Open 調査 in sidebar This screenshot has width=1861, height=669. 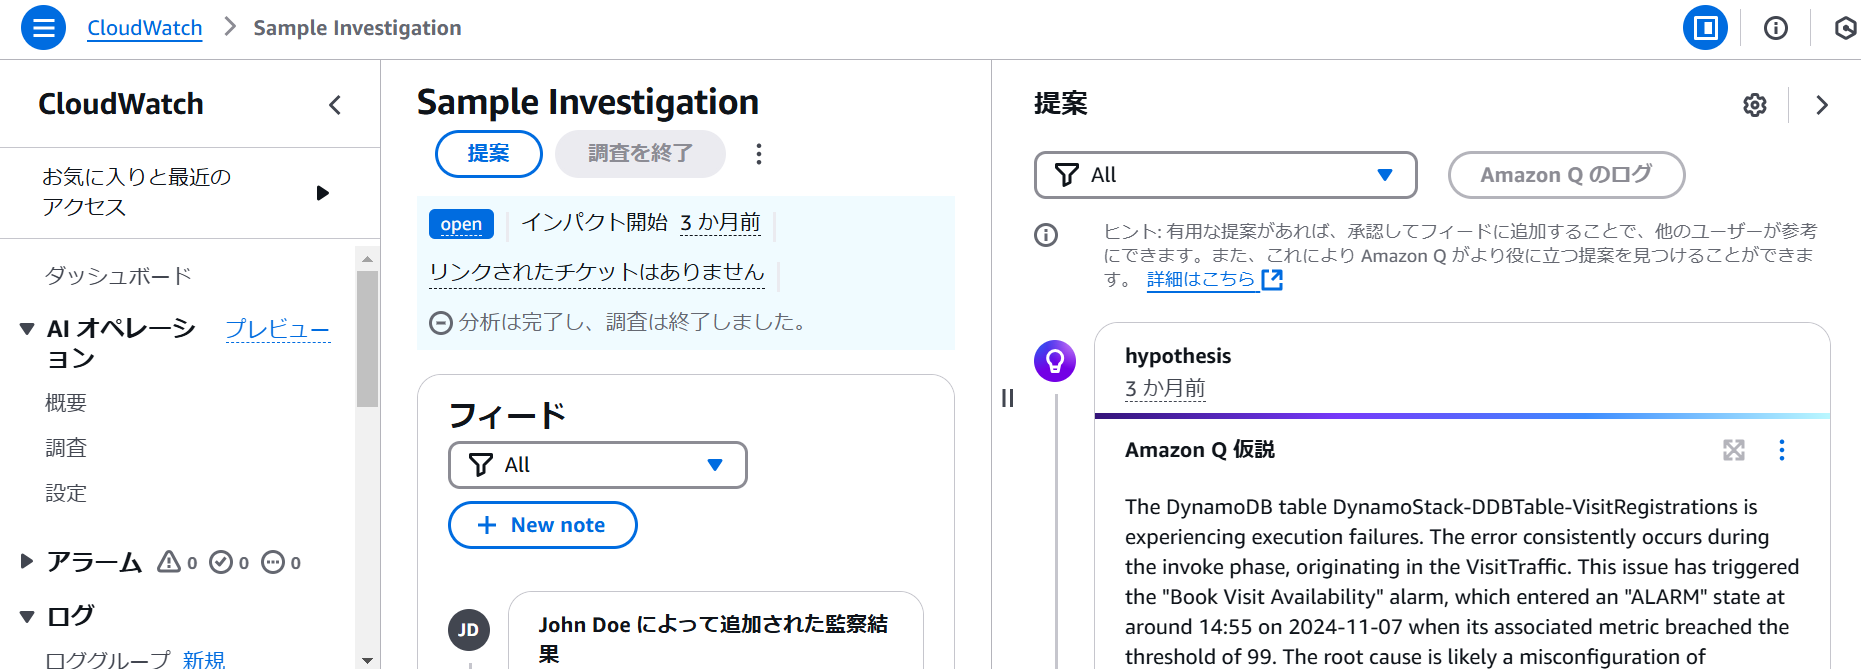point(66,448)
